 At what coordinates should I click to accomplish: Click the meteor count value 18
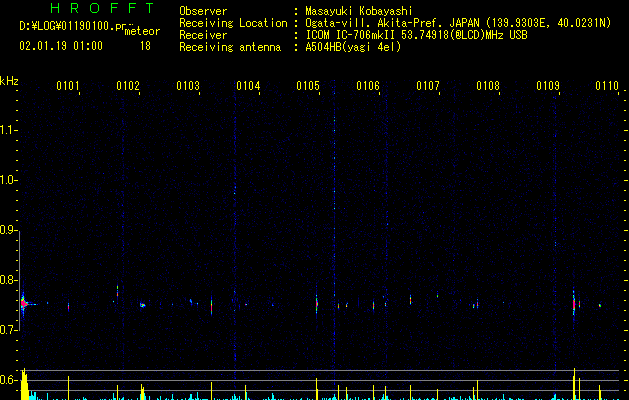[145, 46]
